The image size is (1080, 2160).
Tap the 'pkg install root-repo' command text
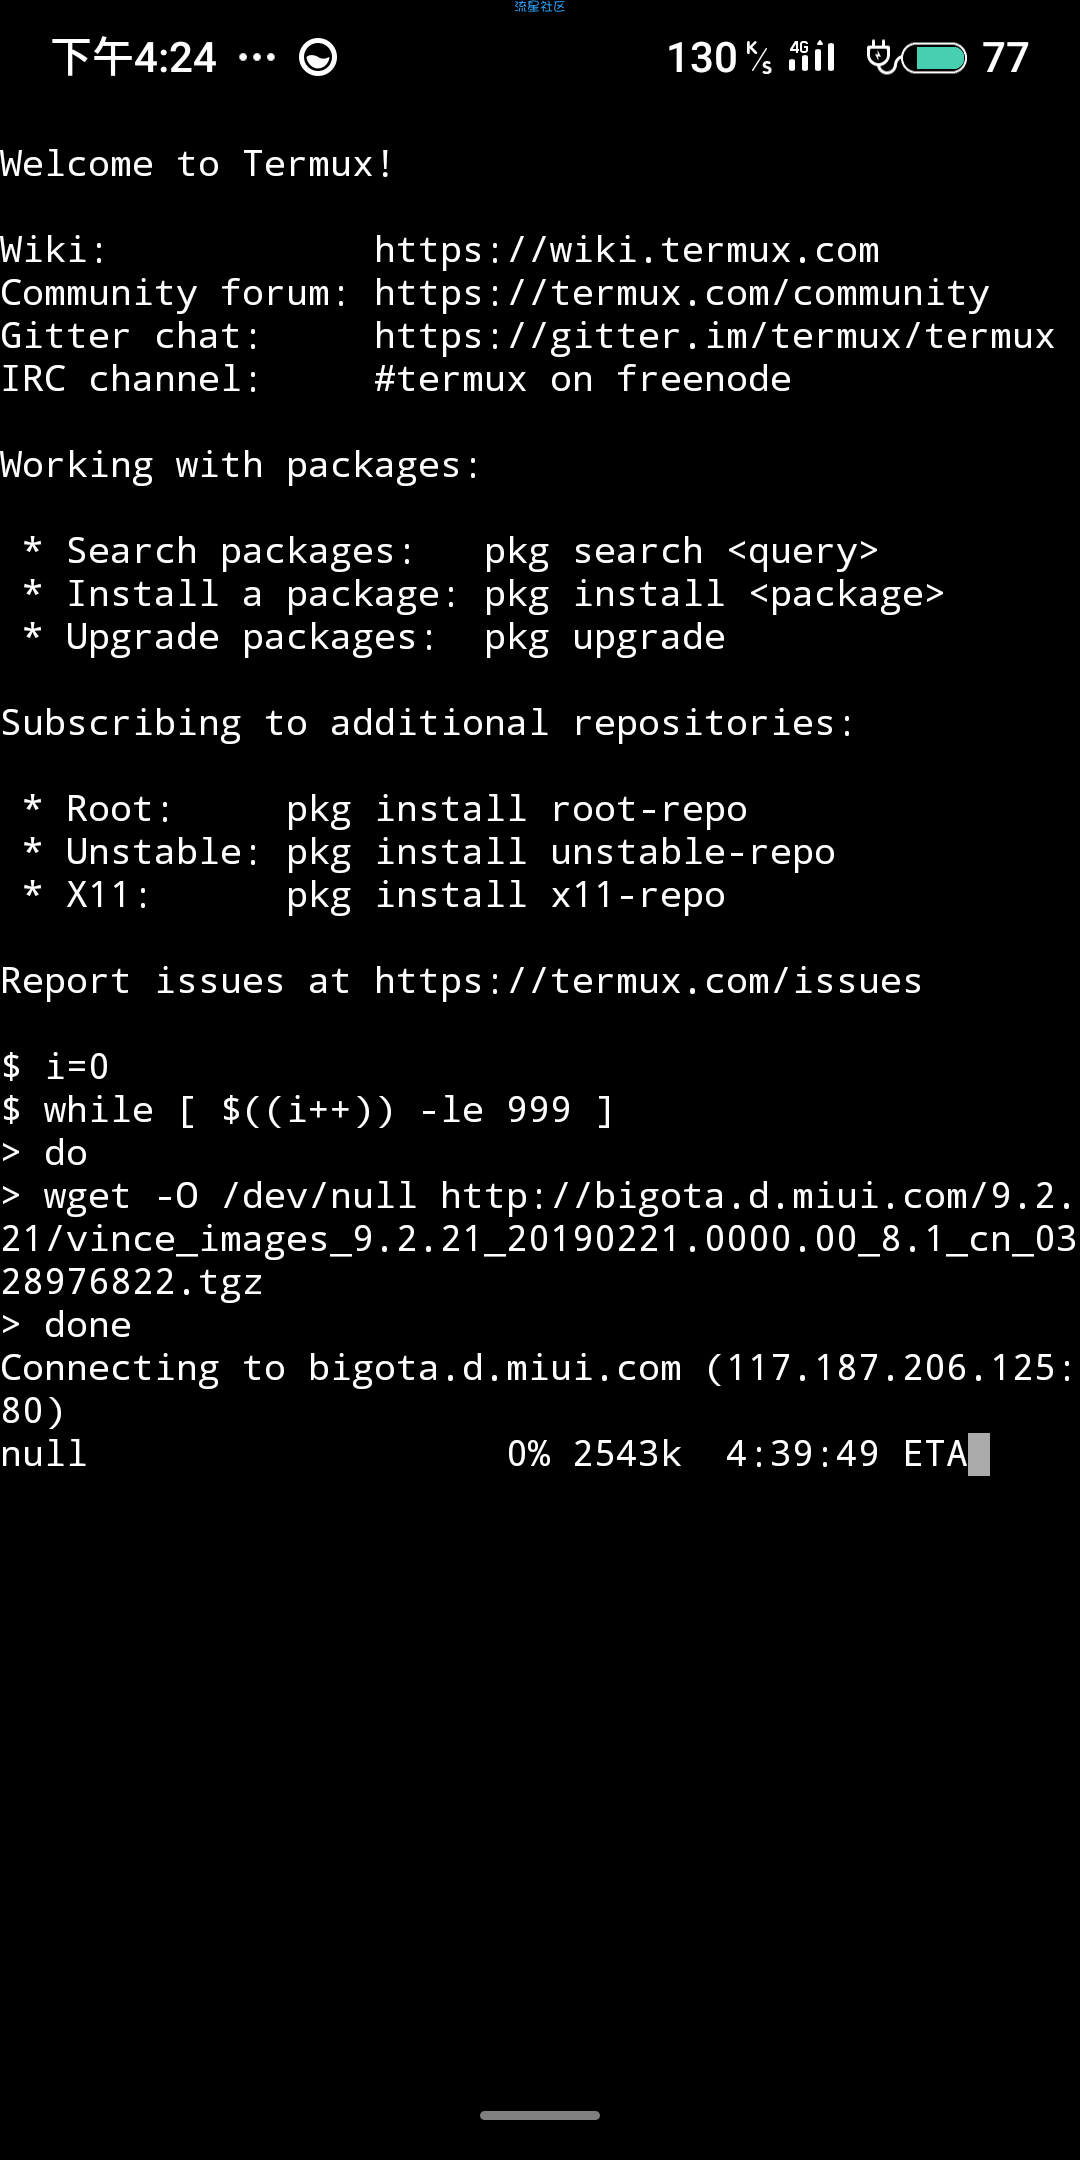(517, 809)
